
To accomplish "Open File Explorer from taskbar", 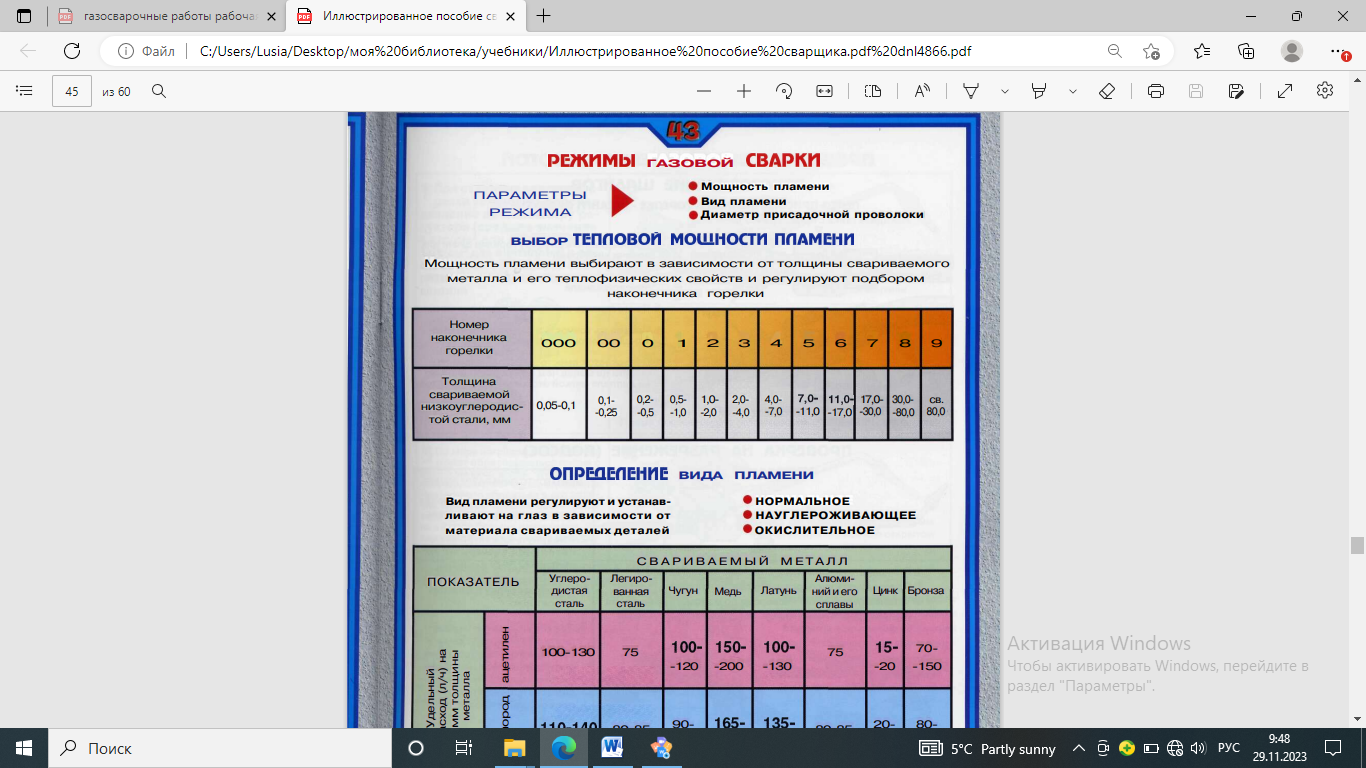I will 514,748.
